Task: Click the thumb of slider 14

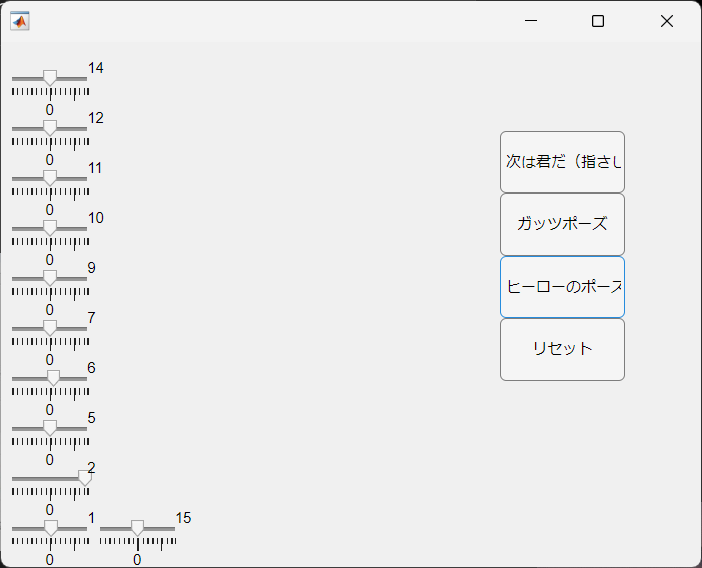Action: point(50,78)
